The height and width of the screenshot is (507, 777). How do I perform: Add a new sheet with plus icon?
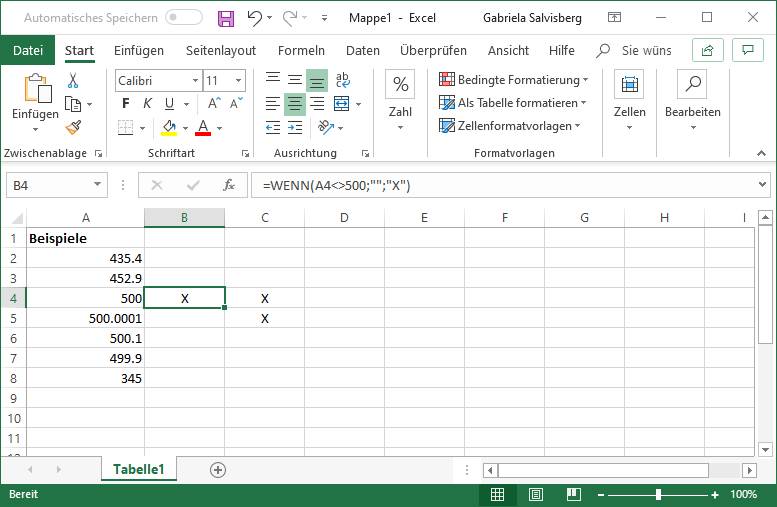[x=218, y=470]
